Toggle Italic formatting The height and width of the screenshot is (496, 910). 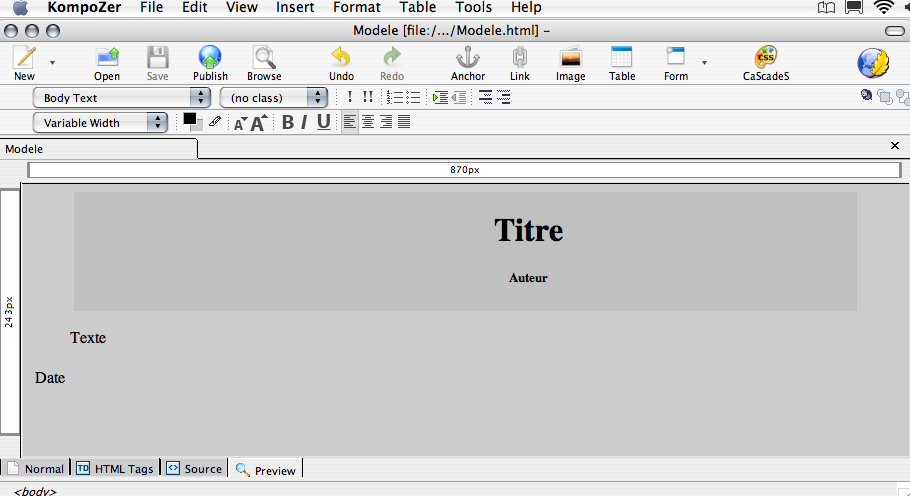[304, 122]
